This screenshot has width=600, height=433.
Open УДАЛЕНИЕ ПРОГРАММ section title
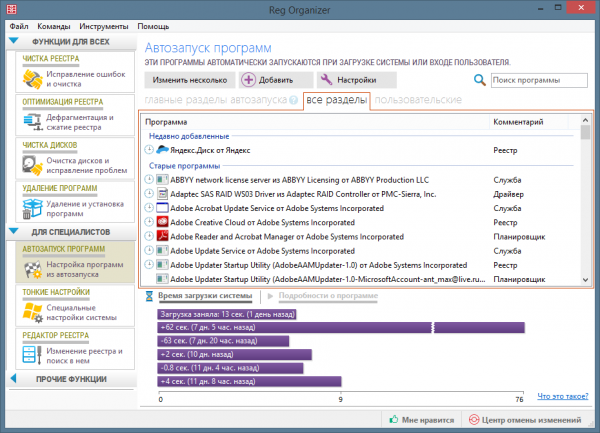coord(60,188)
